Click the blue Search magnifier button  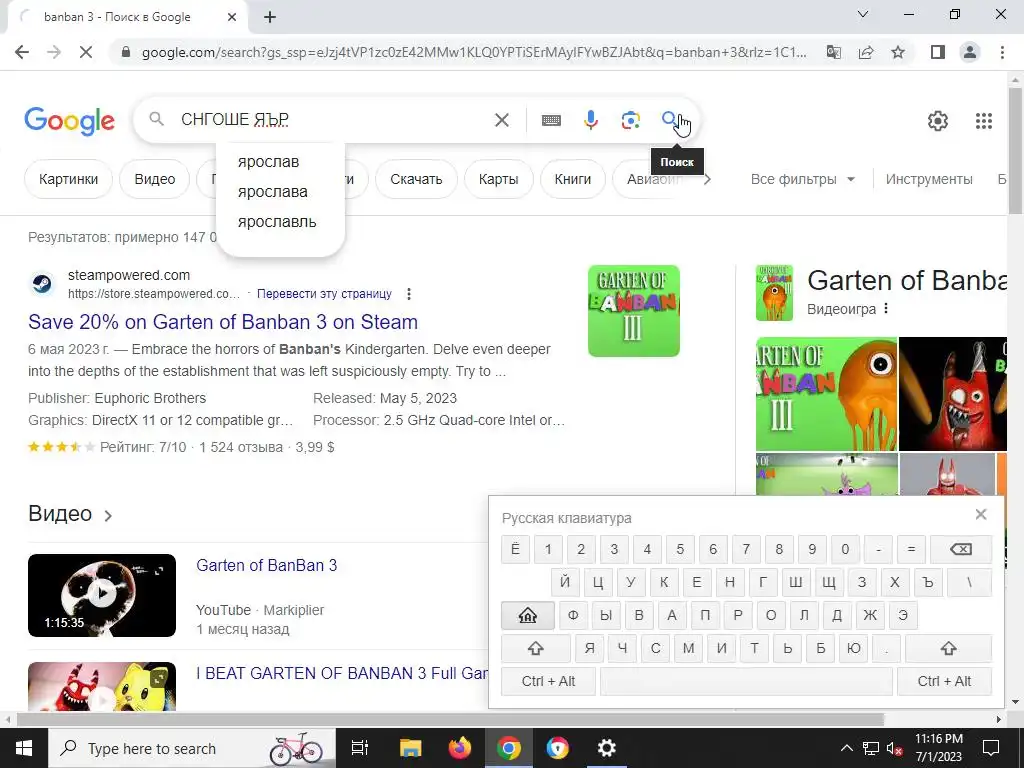(x=669, y=120)
